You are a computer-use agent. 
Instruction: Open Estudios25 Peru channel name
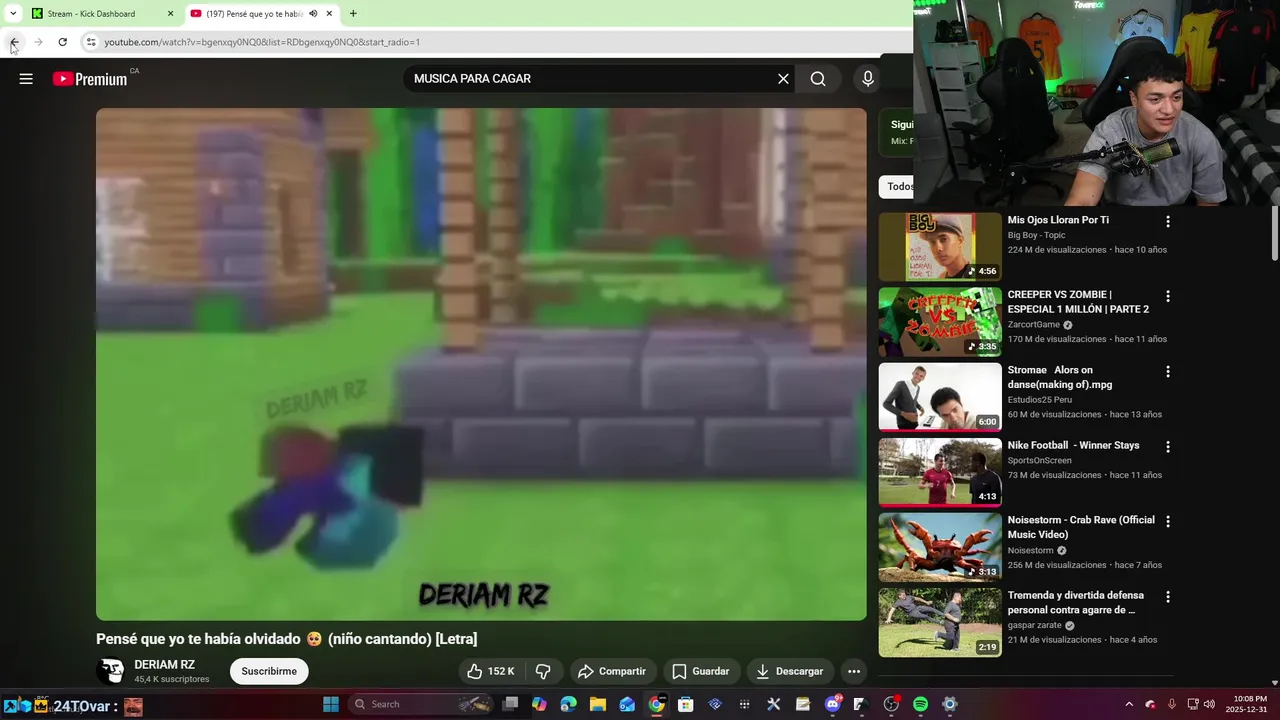(1039, 400)
